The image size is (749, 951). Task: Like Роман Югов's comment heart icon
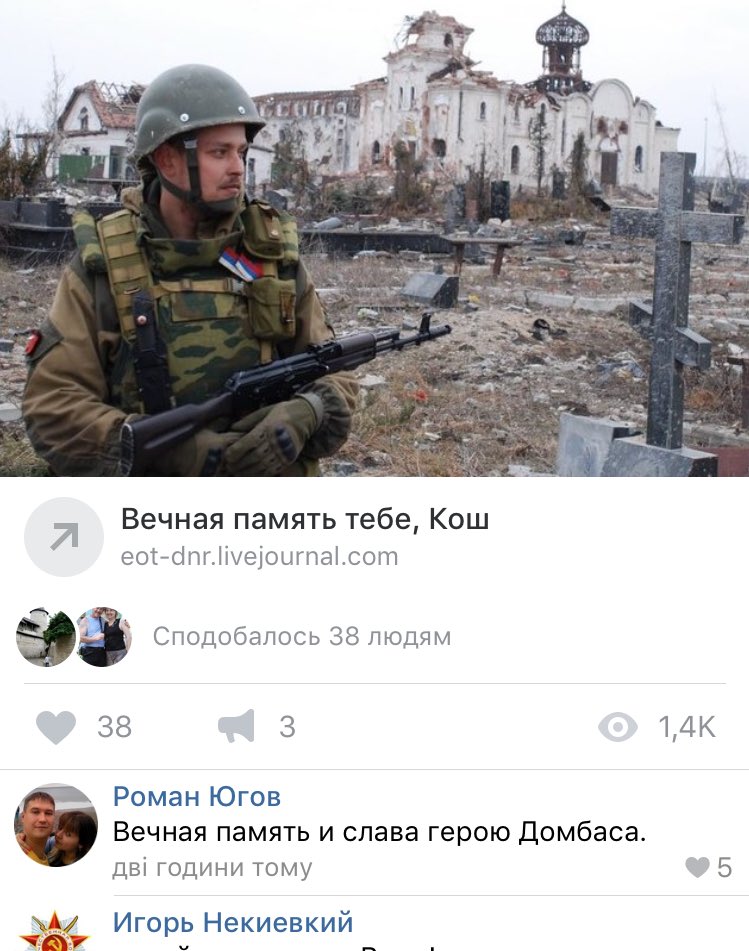pyautogui.click(x=697, y=867)
